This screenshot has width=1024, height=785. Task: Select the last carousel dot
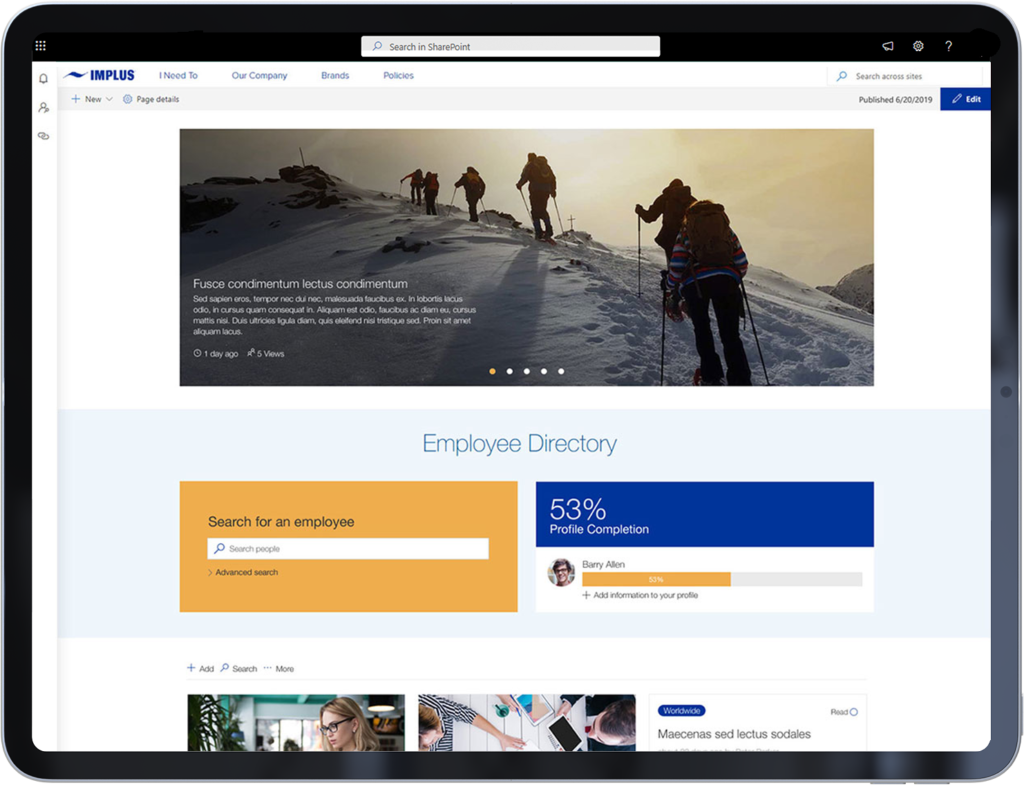coord(561,371)
